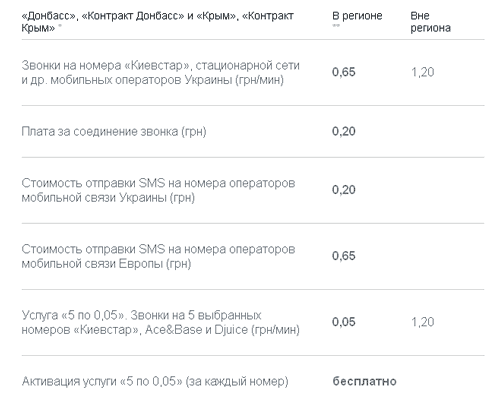Select the «Вне региона» column header
The width and height of the screenshot is (500, 398).
430,22
